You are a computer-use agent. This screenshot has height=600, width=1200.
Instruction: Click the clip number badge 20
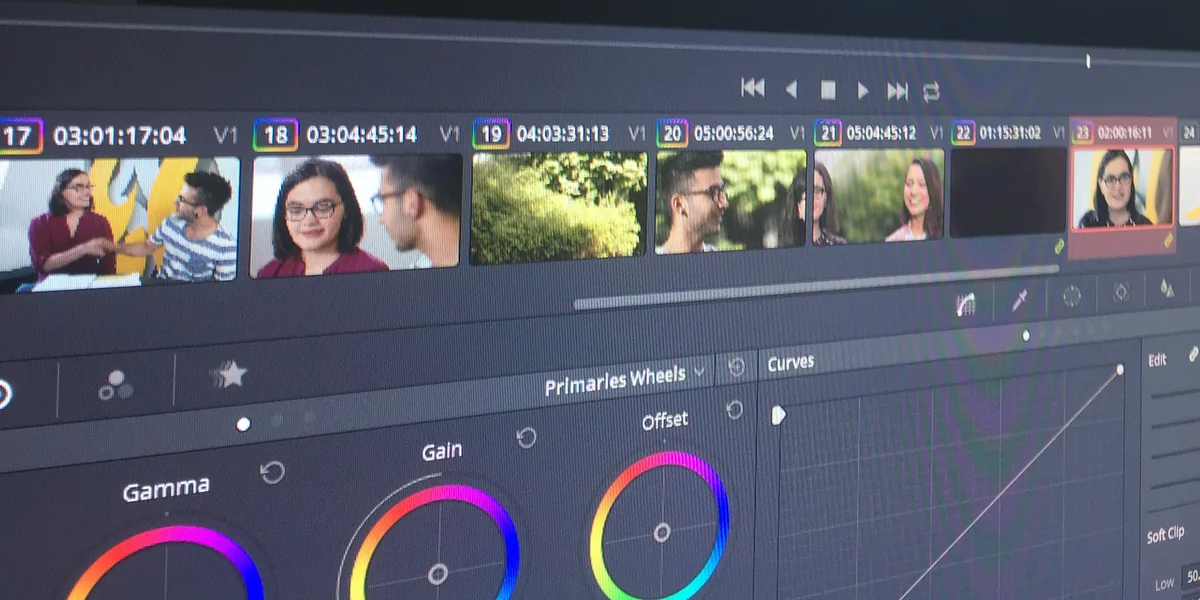coord(673,133)
